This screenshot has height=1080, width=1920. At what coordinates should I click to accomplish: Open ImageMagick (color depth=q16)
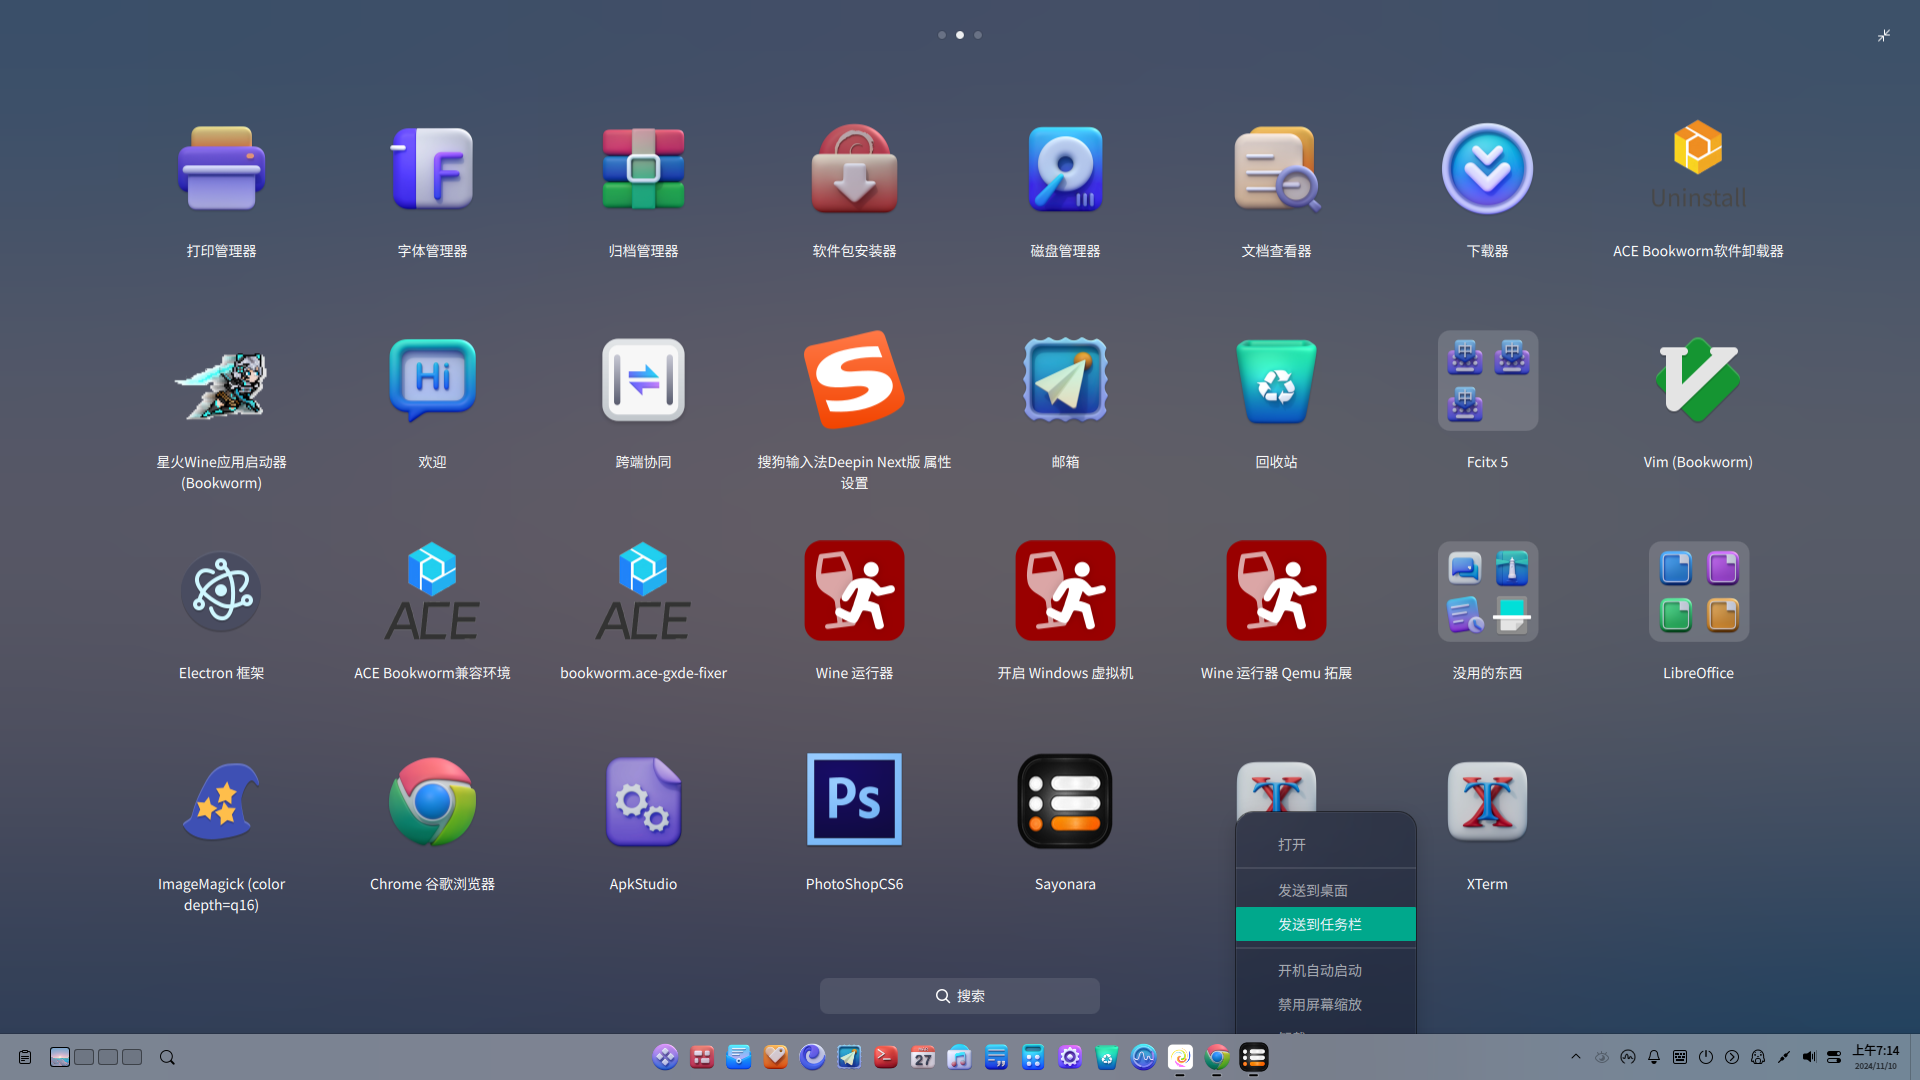point(221,802)
